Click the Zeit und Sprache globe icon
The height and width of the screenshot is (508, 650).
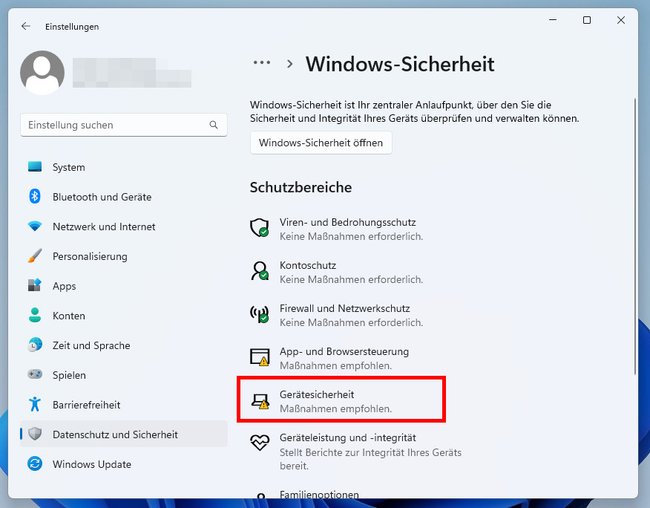35,345
